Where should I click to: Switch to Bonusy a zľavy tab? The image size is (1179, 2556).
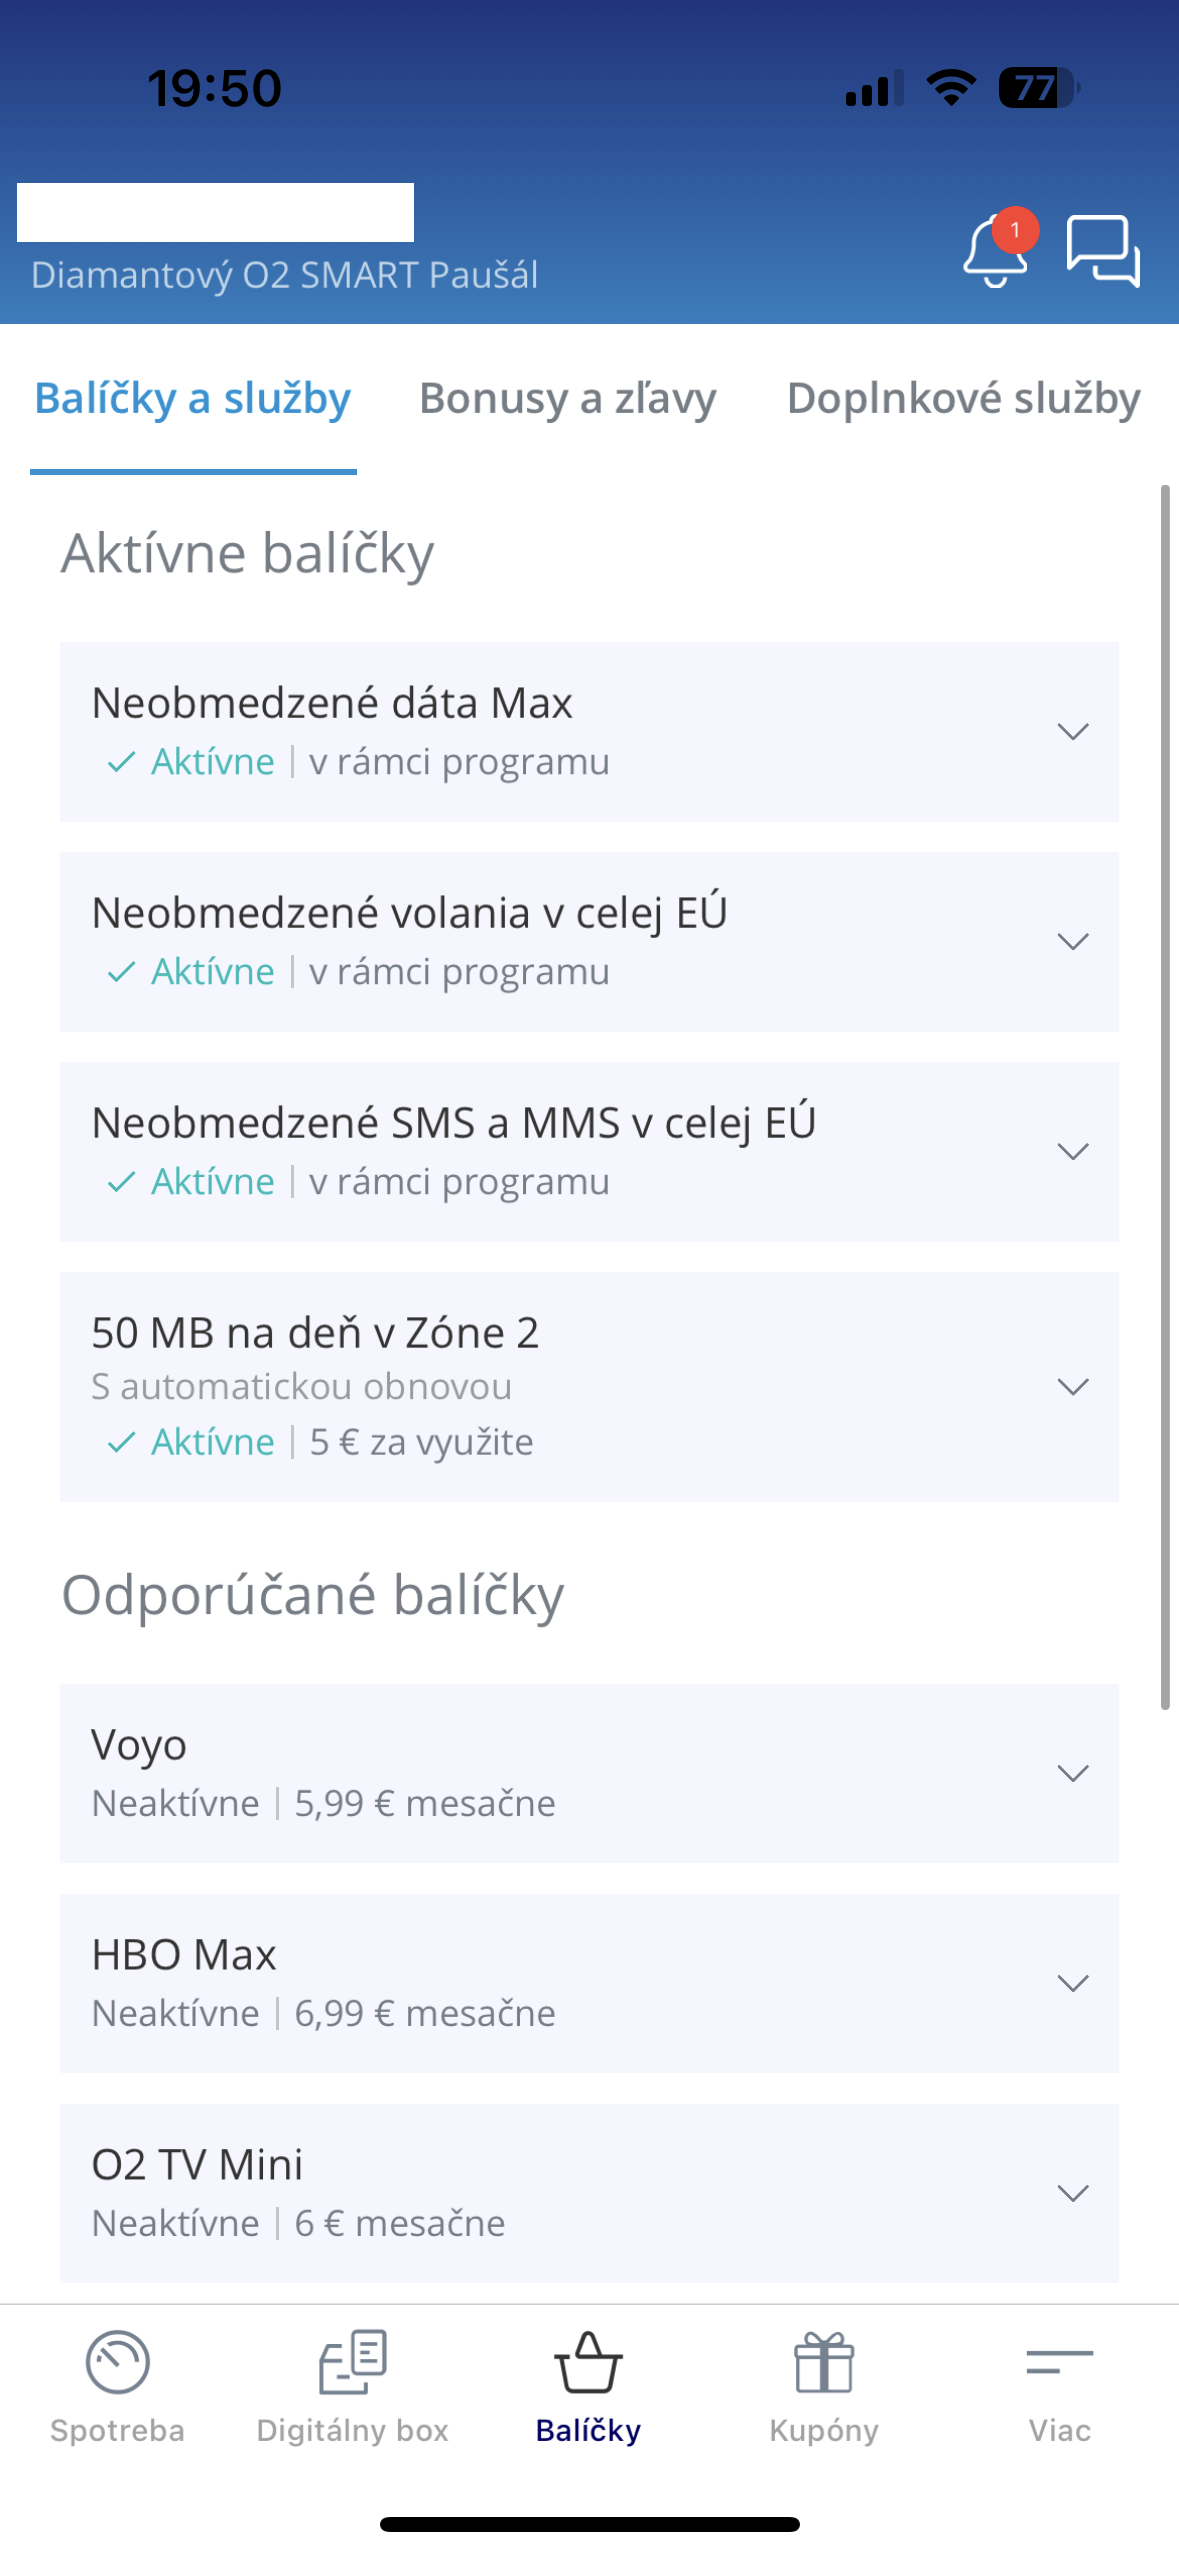pos(567,399)
